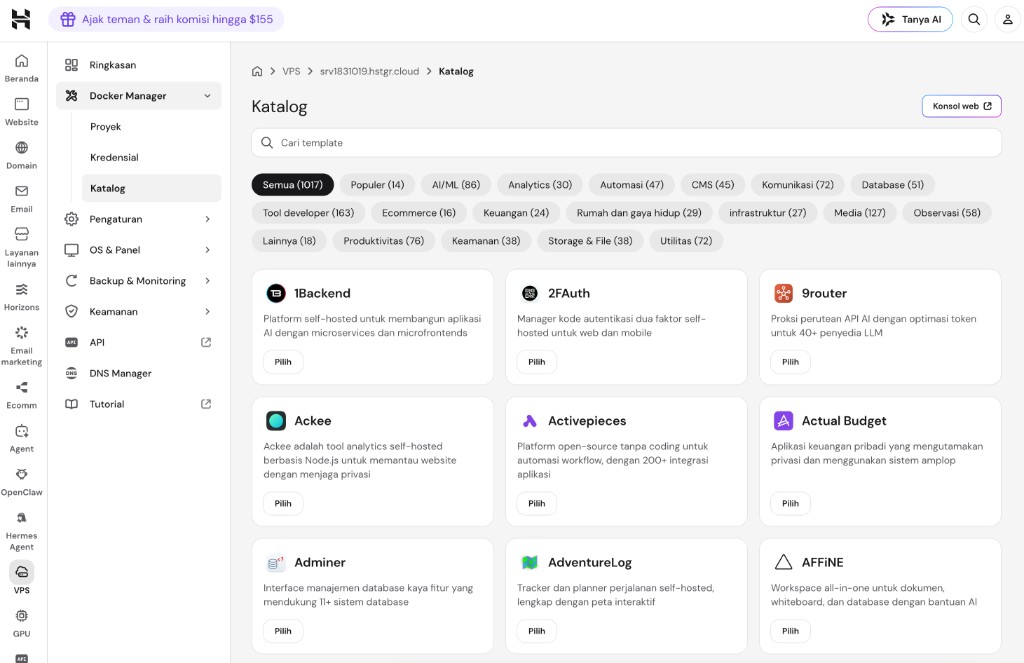
Task: Open DNS Manager in the sidebar
Action: pyautogui.click(x=138, y=373)
